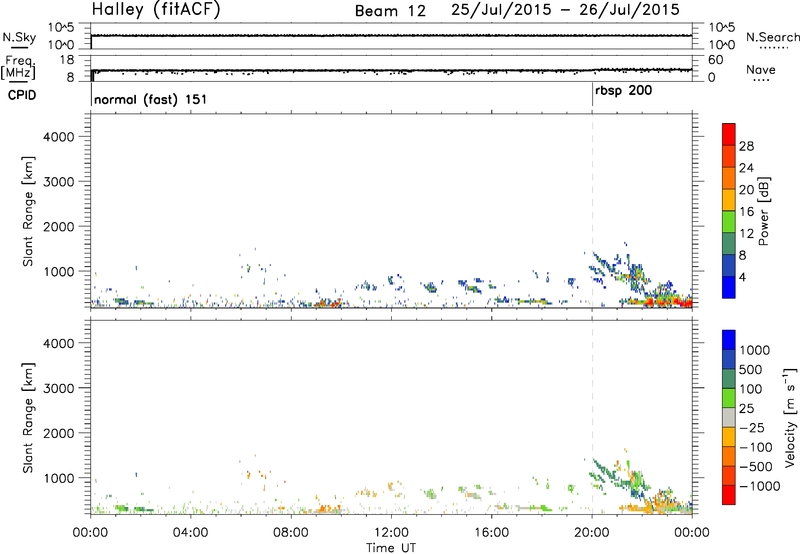
Task: Click the frequency trace line in the Freq. panel
Action: coord(391,70)
